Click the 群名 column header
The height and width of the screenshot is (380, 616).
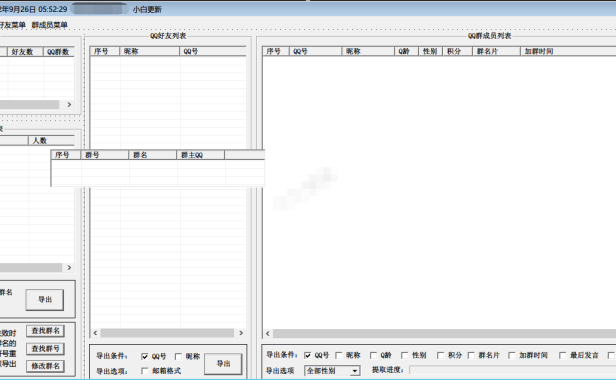click(x=152, y=155)
